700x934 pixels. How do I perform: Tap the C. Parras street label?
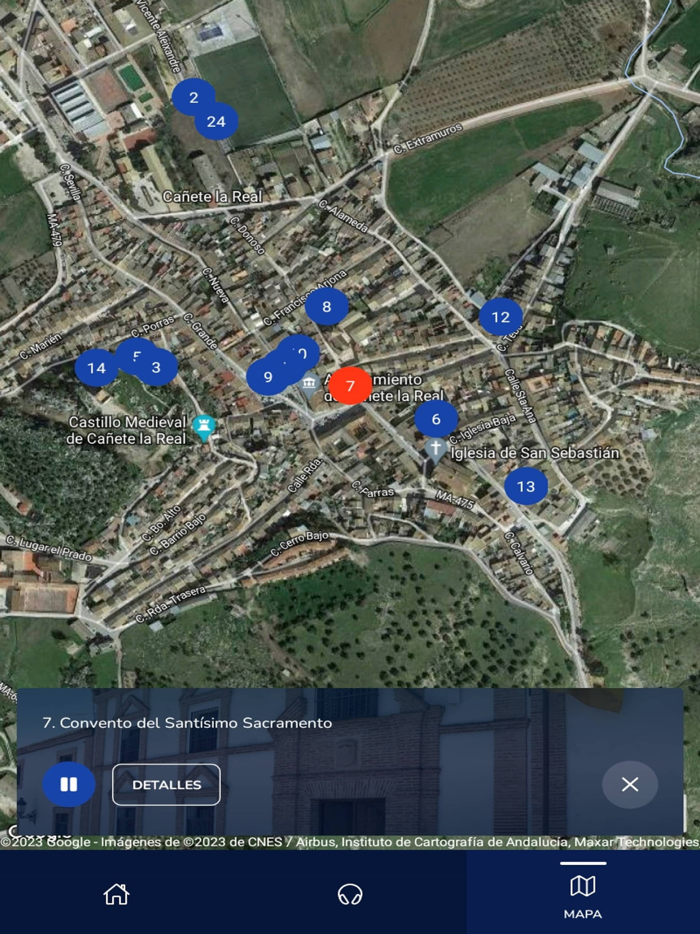pos(373,488)
